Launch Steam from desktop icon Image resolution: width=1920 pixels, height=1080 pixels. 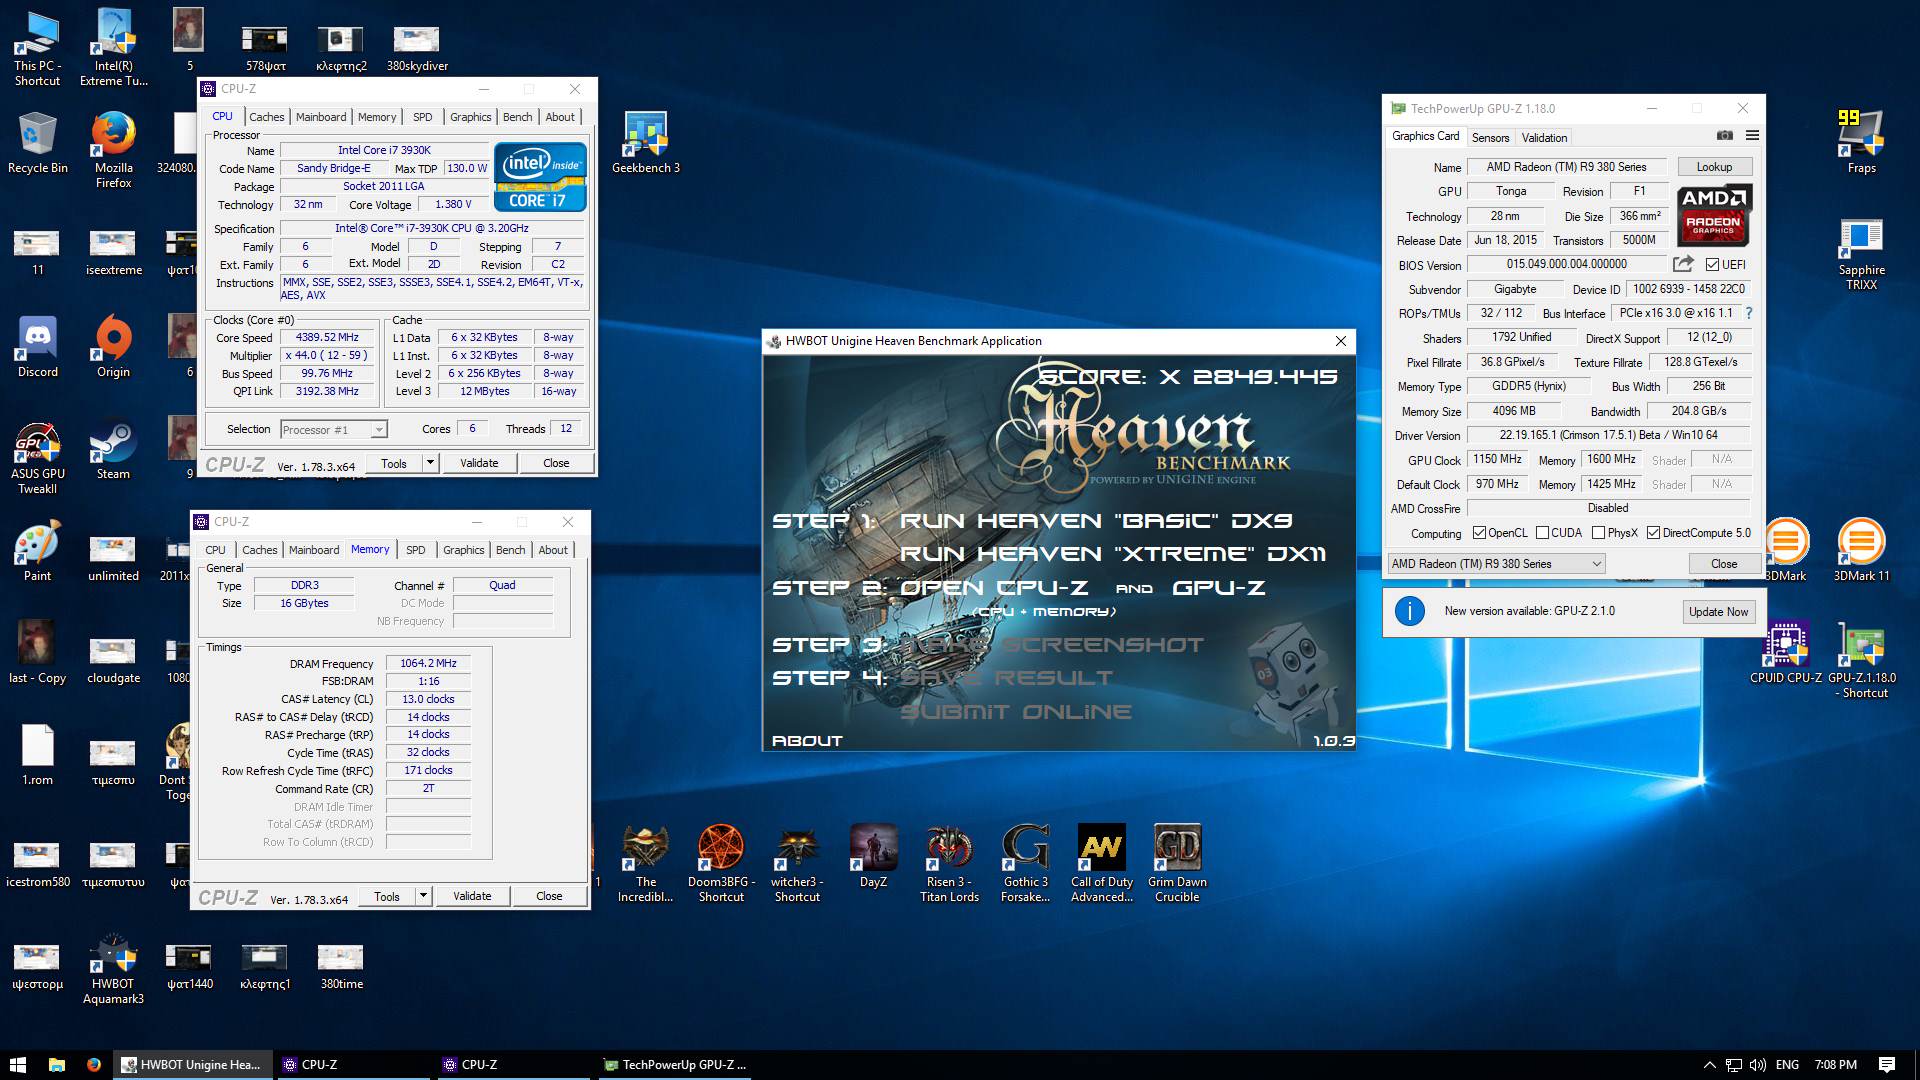[113, 448]
